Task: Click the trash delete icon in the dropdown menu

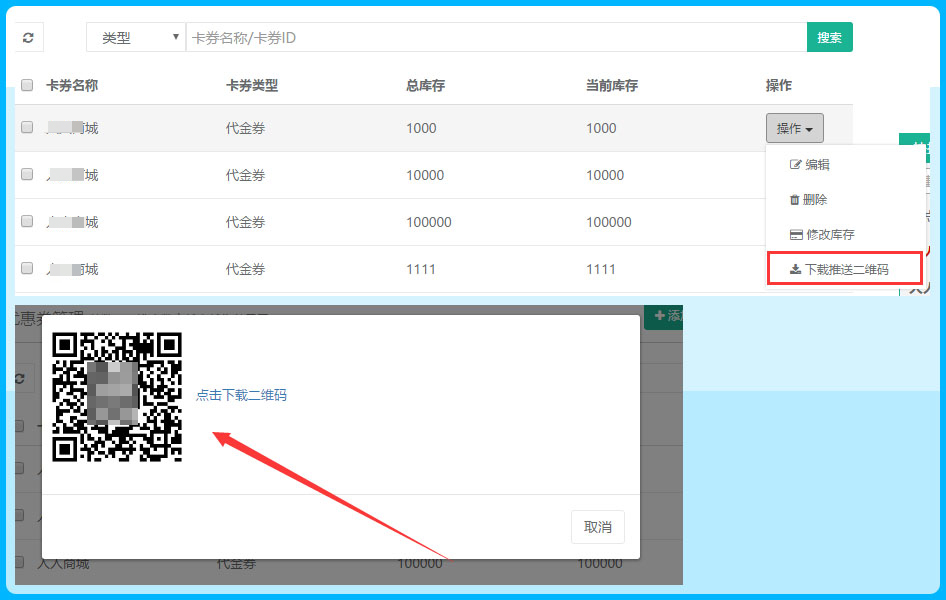Action: click(795, 200)
